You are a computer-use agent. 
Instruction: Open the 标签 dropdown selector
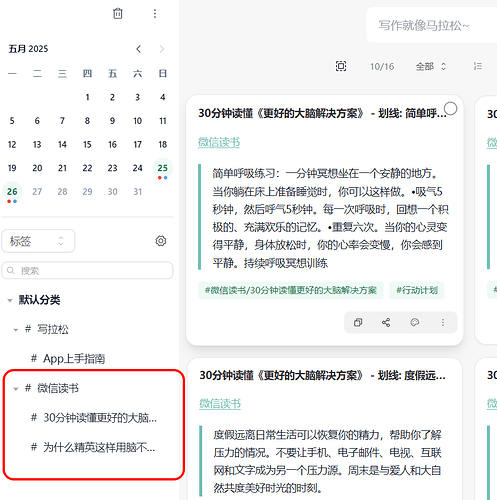click(x=38, y=241)
